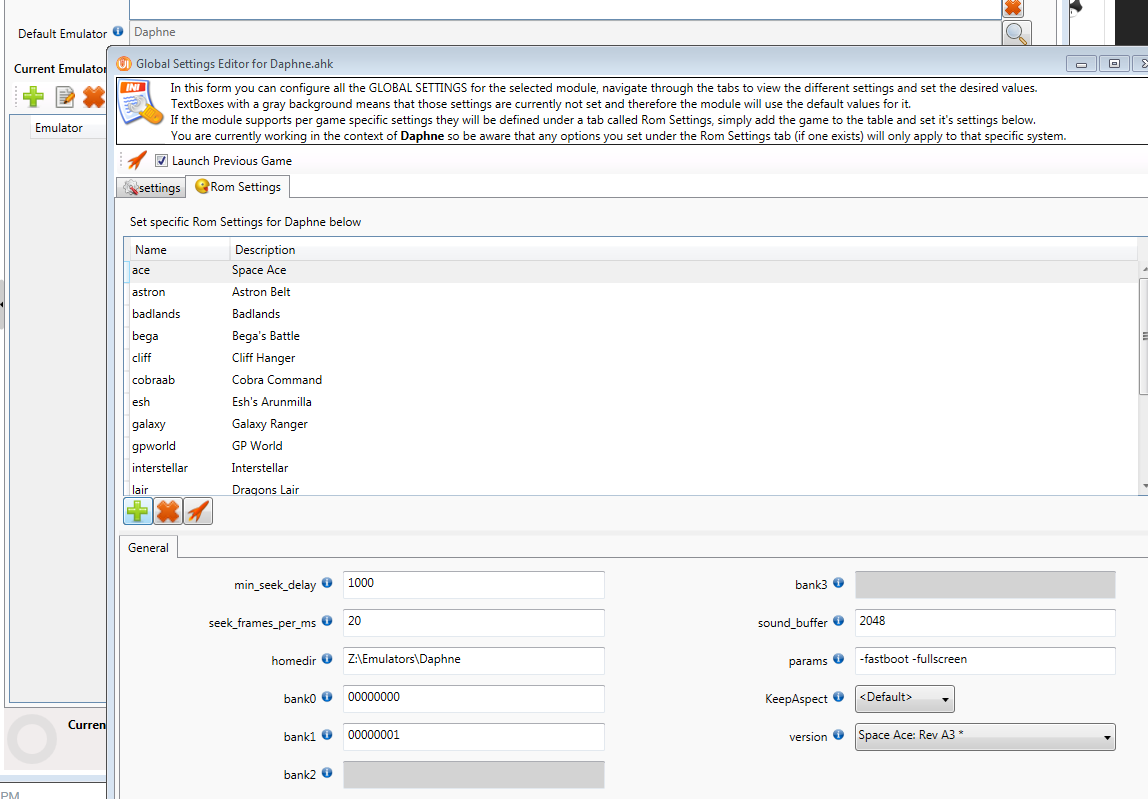The width and height of the screenshot is (1148, 799).
Task: Click the info icon next to bank3
Action: pyautogui.click(x=839, y=583)
